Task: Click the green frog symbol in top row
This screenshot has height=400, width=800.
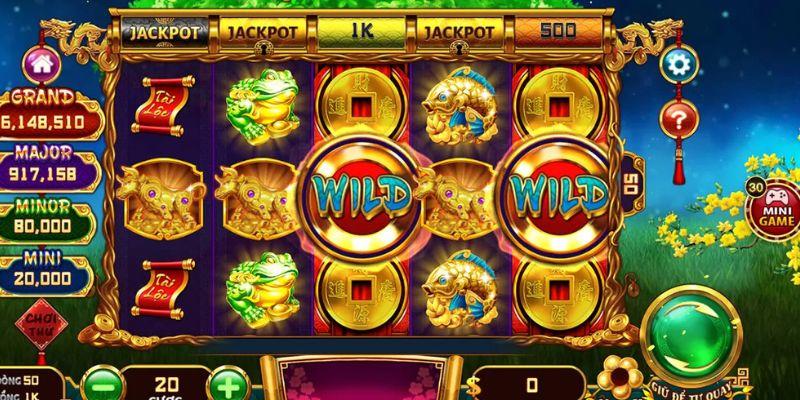Action: tap(262, 106)
